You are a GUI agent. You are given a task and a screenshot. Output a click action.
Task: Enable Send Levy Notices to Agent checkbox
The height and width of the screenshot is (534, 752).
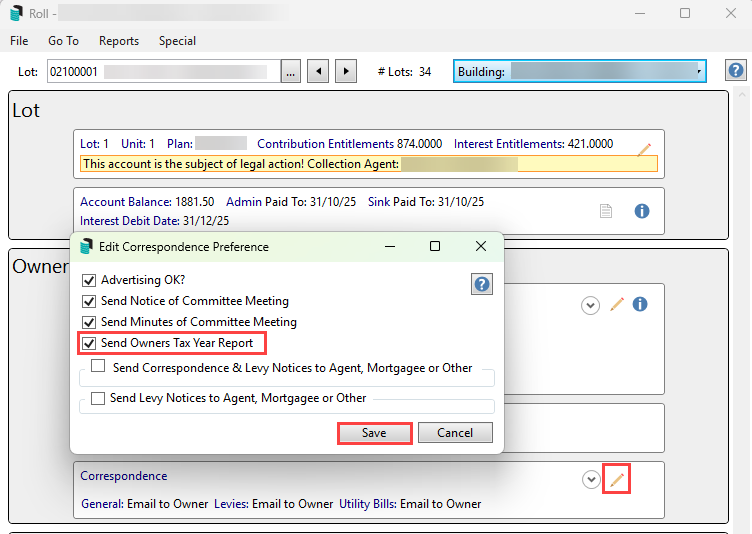(x=98, y=398)
